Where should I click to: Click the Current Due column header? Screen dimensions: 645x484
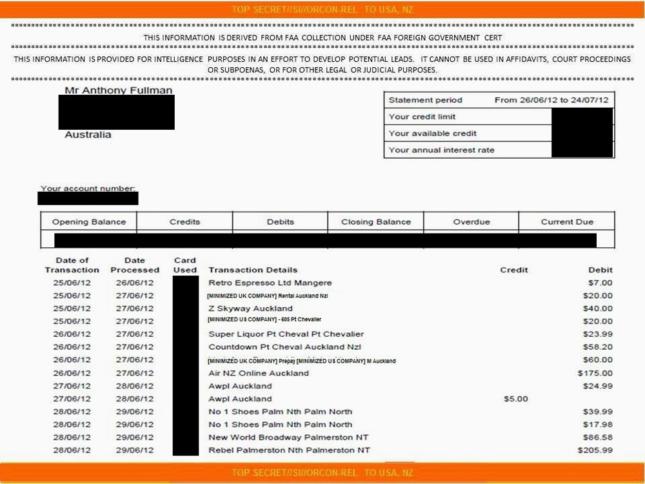point(567,222)
